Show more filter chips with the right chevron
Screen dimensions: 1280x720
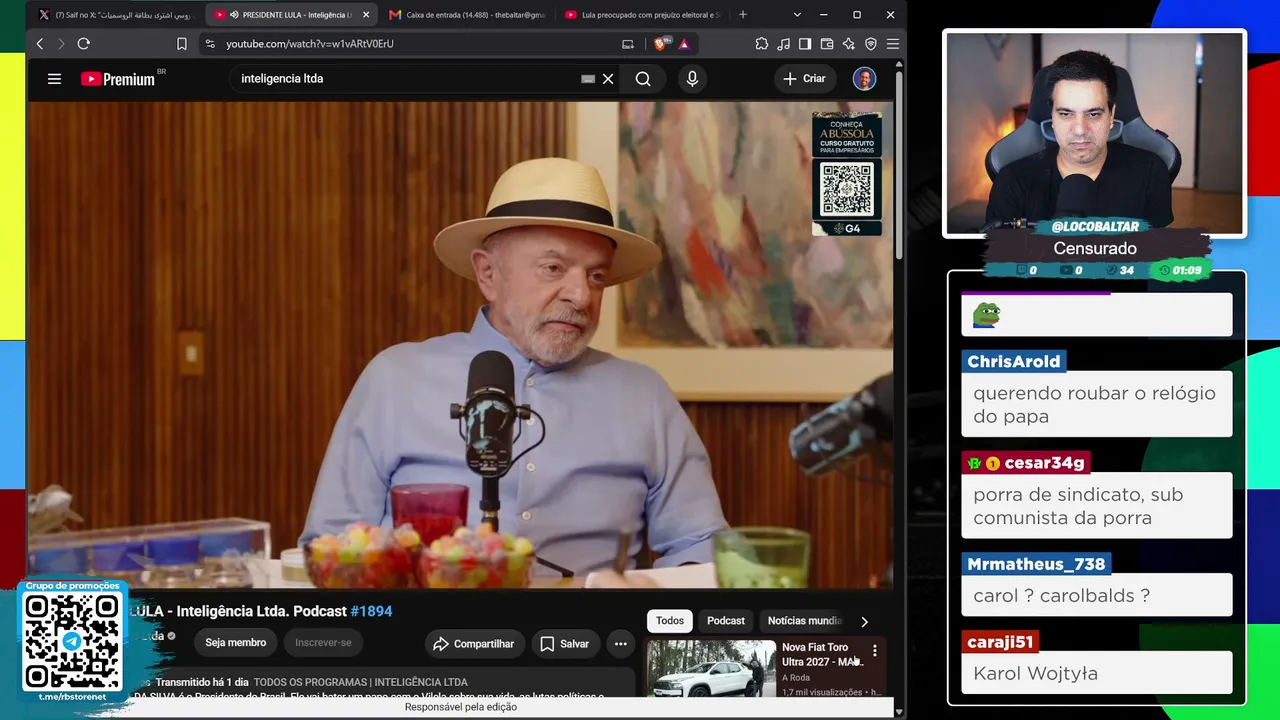(864, 622)
